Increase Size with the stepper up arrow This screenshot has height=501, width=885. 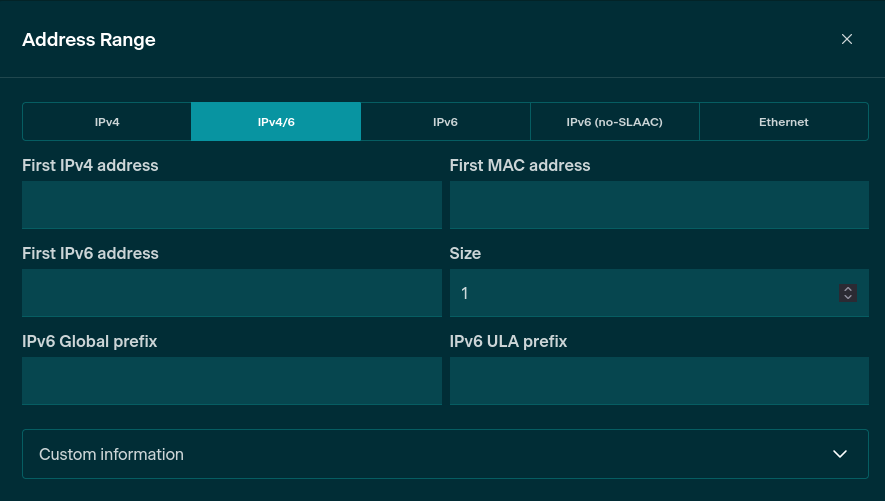848,289
